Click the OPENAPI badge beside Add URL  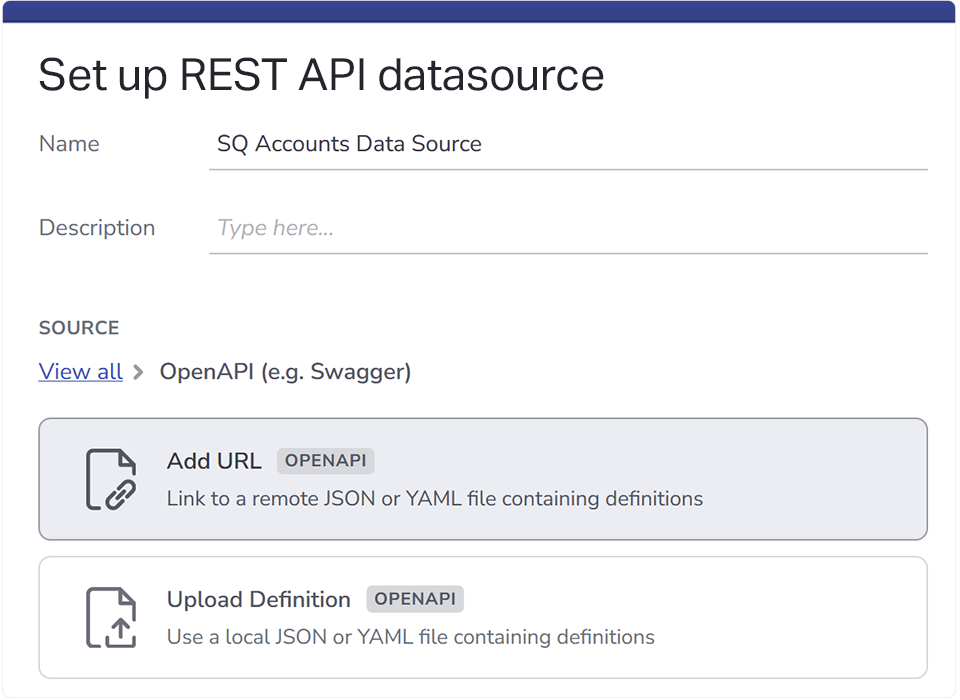326,461
